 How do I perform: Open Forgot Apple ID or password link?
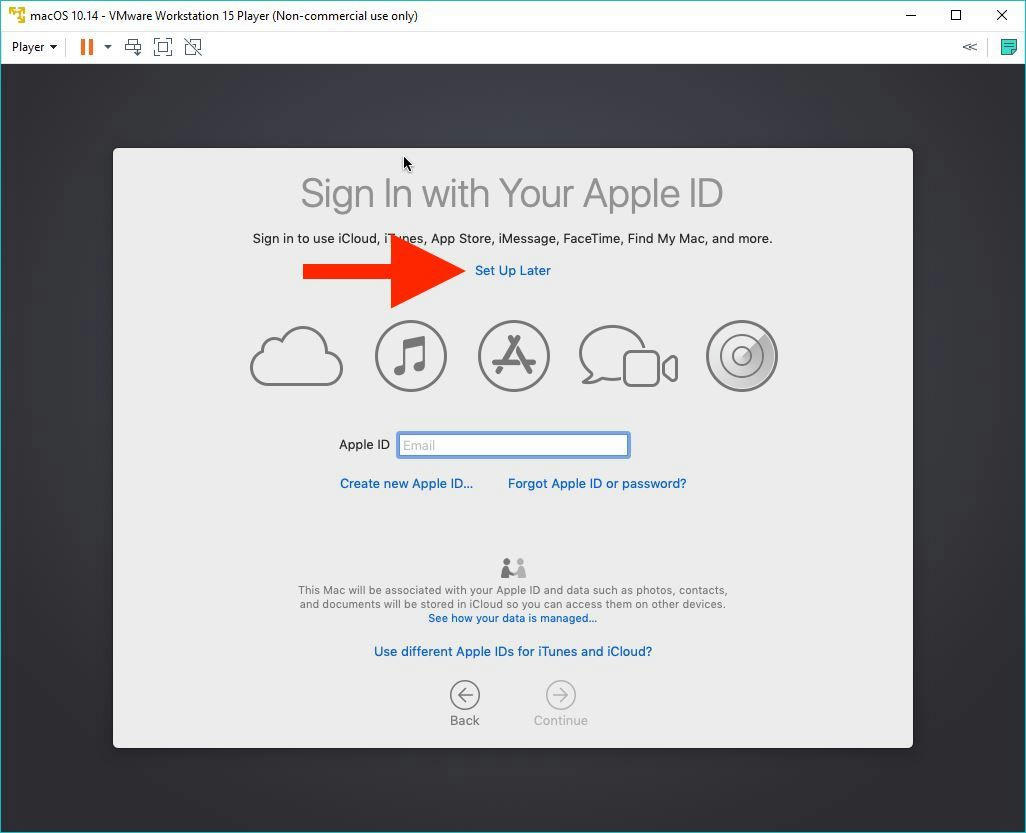pos(597,483)
